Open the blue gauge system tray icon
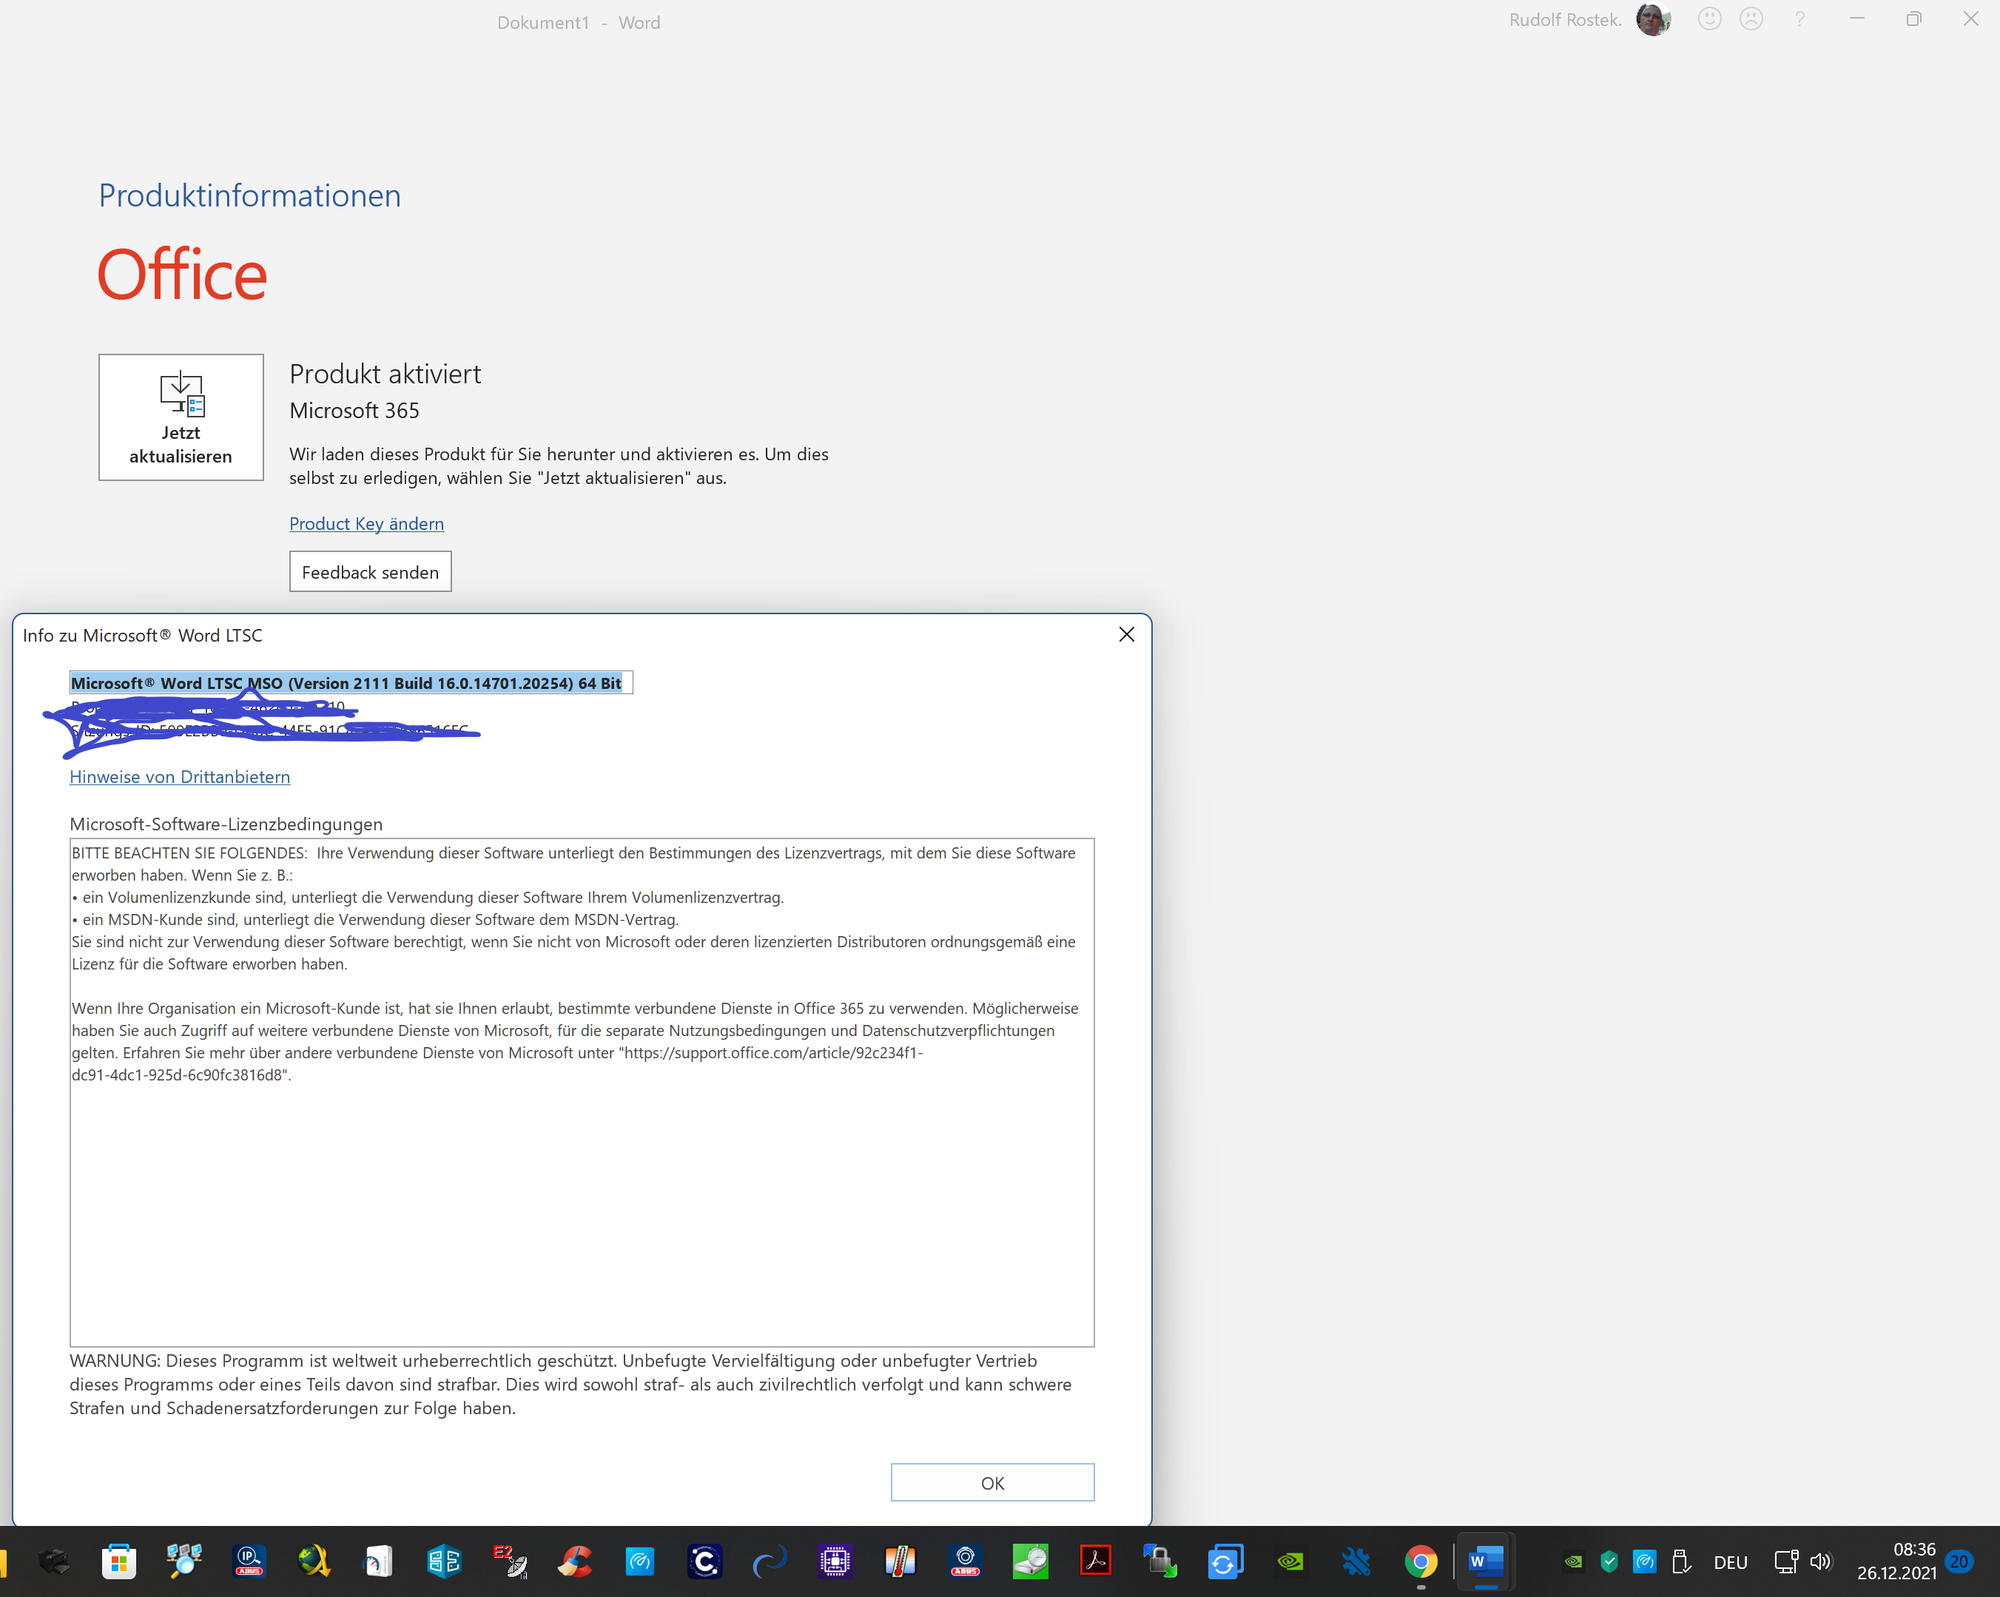 pos(1645,1562)
